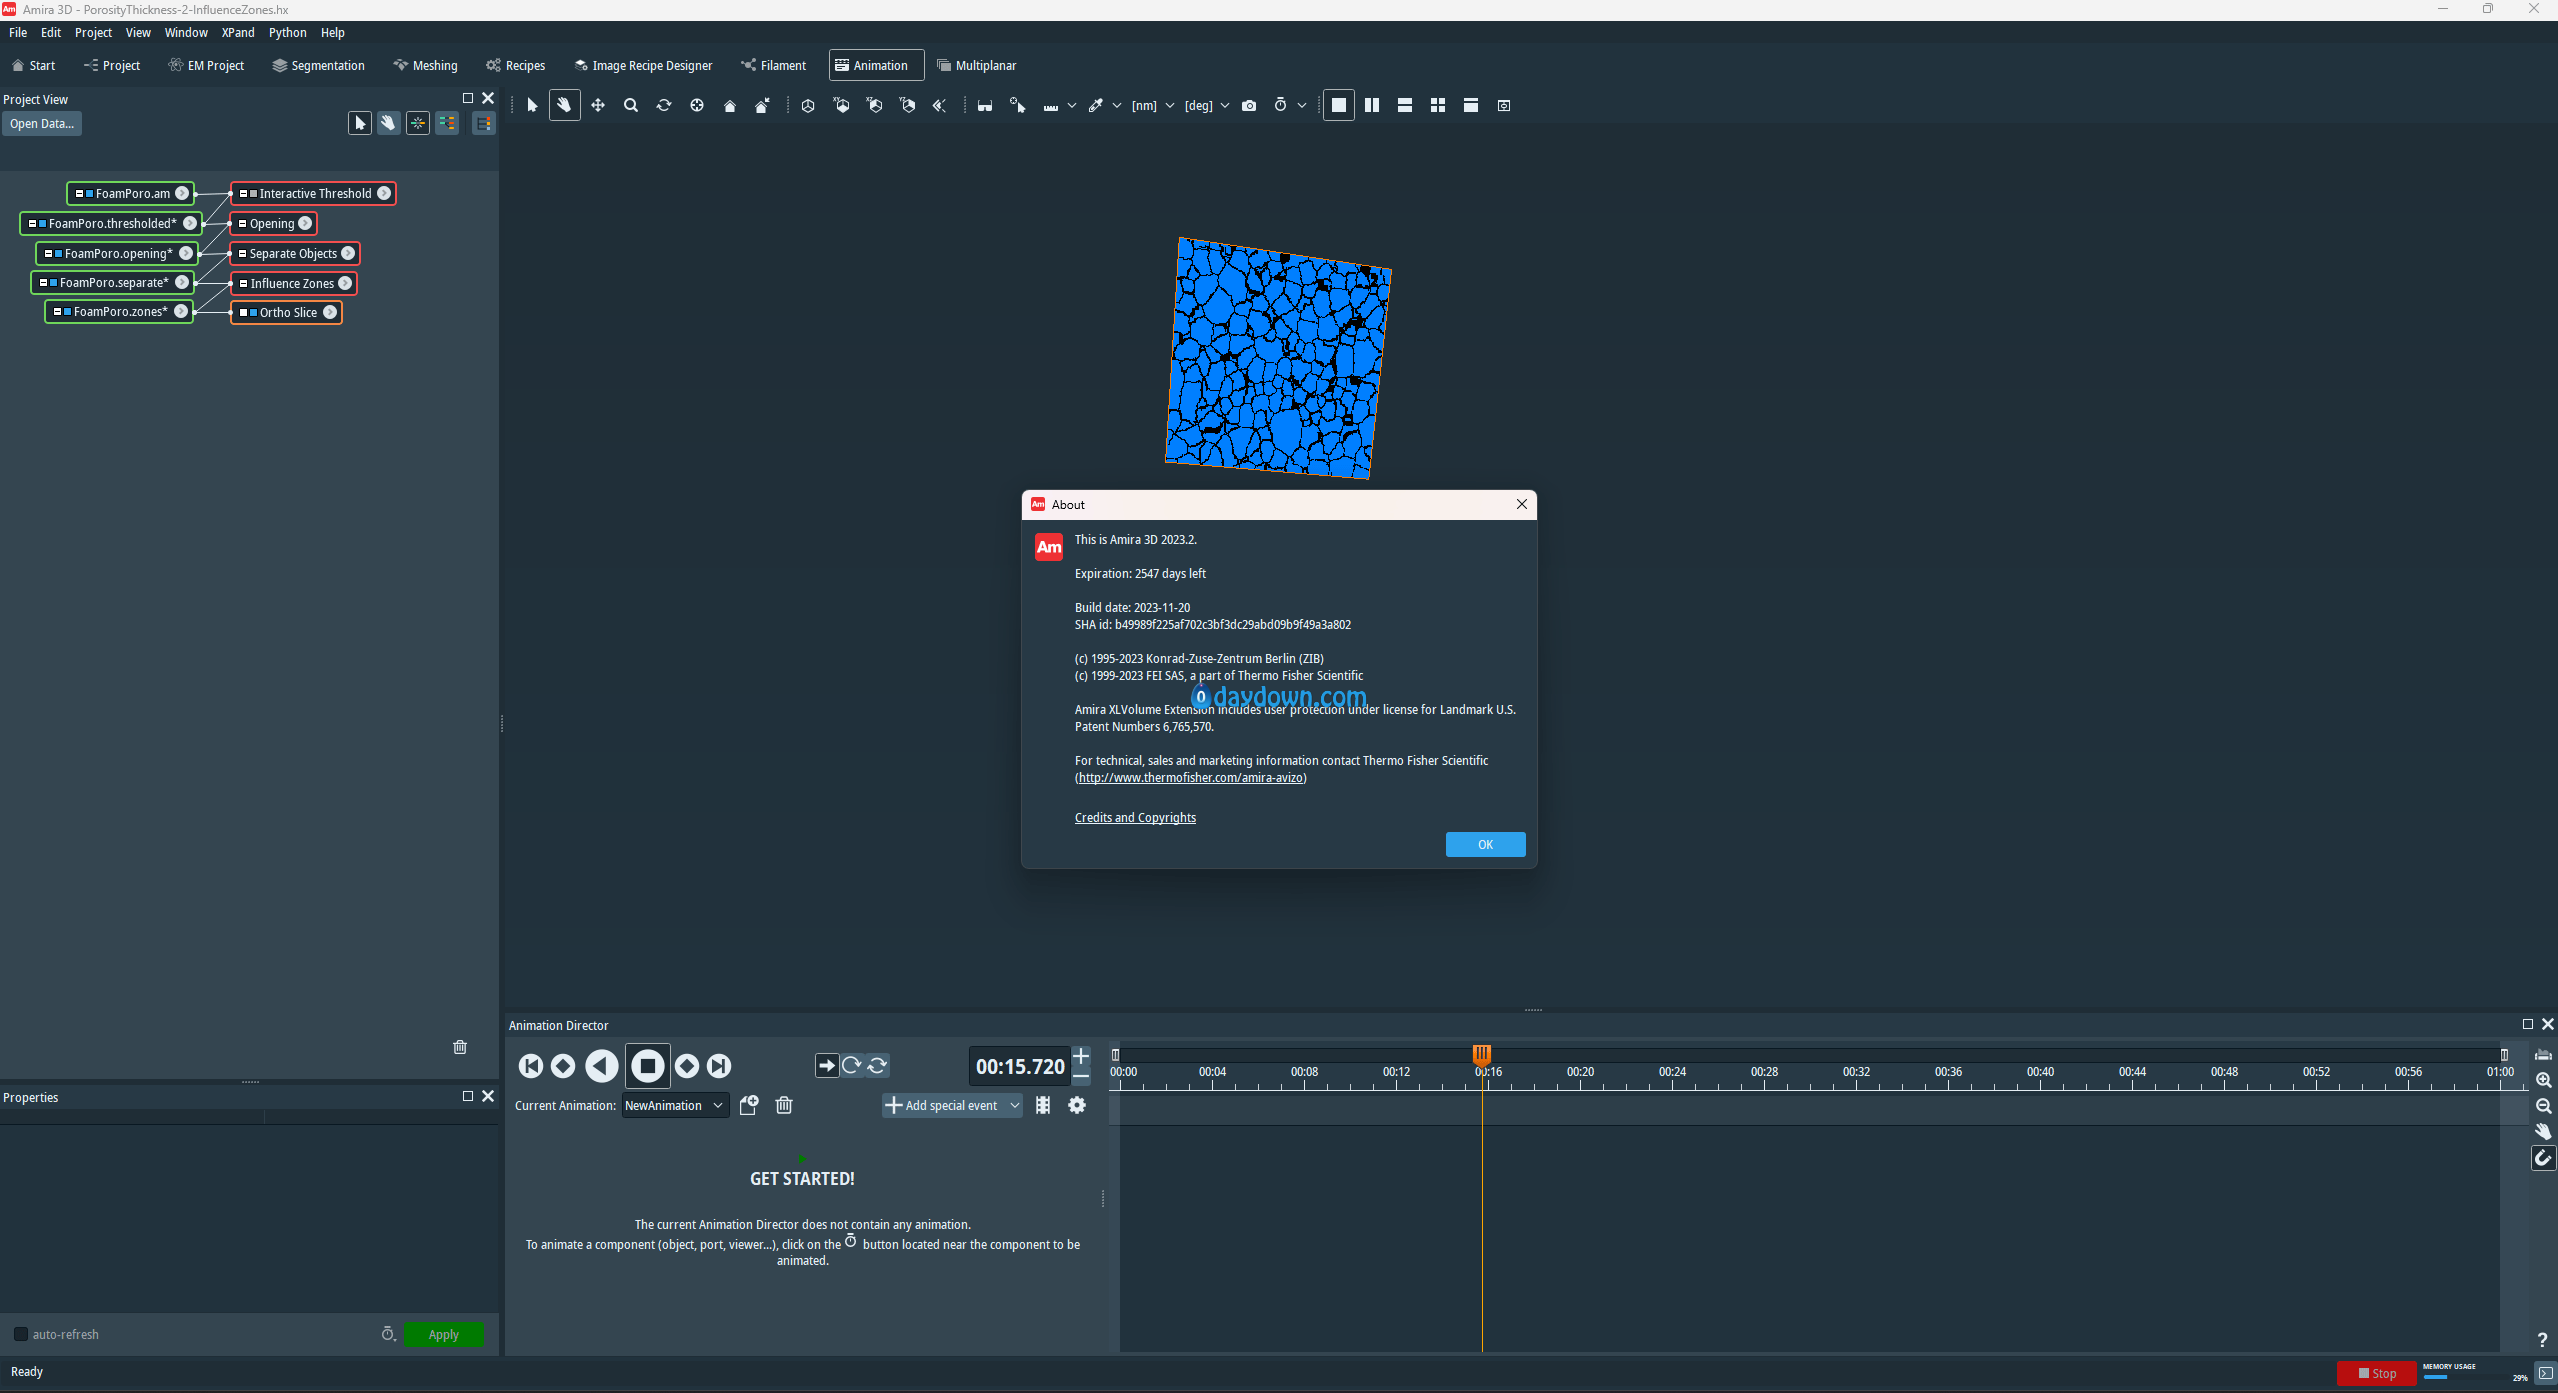
Task: Select play-once arrow mode
Action: click(x=827, y=1066)
